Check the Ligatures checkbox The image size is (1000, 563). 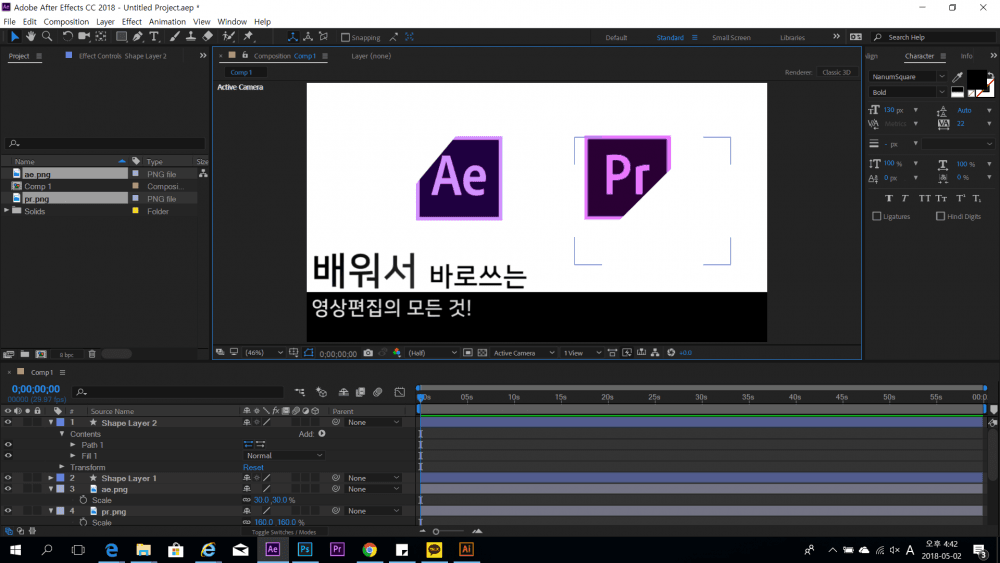coord(876,216)
